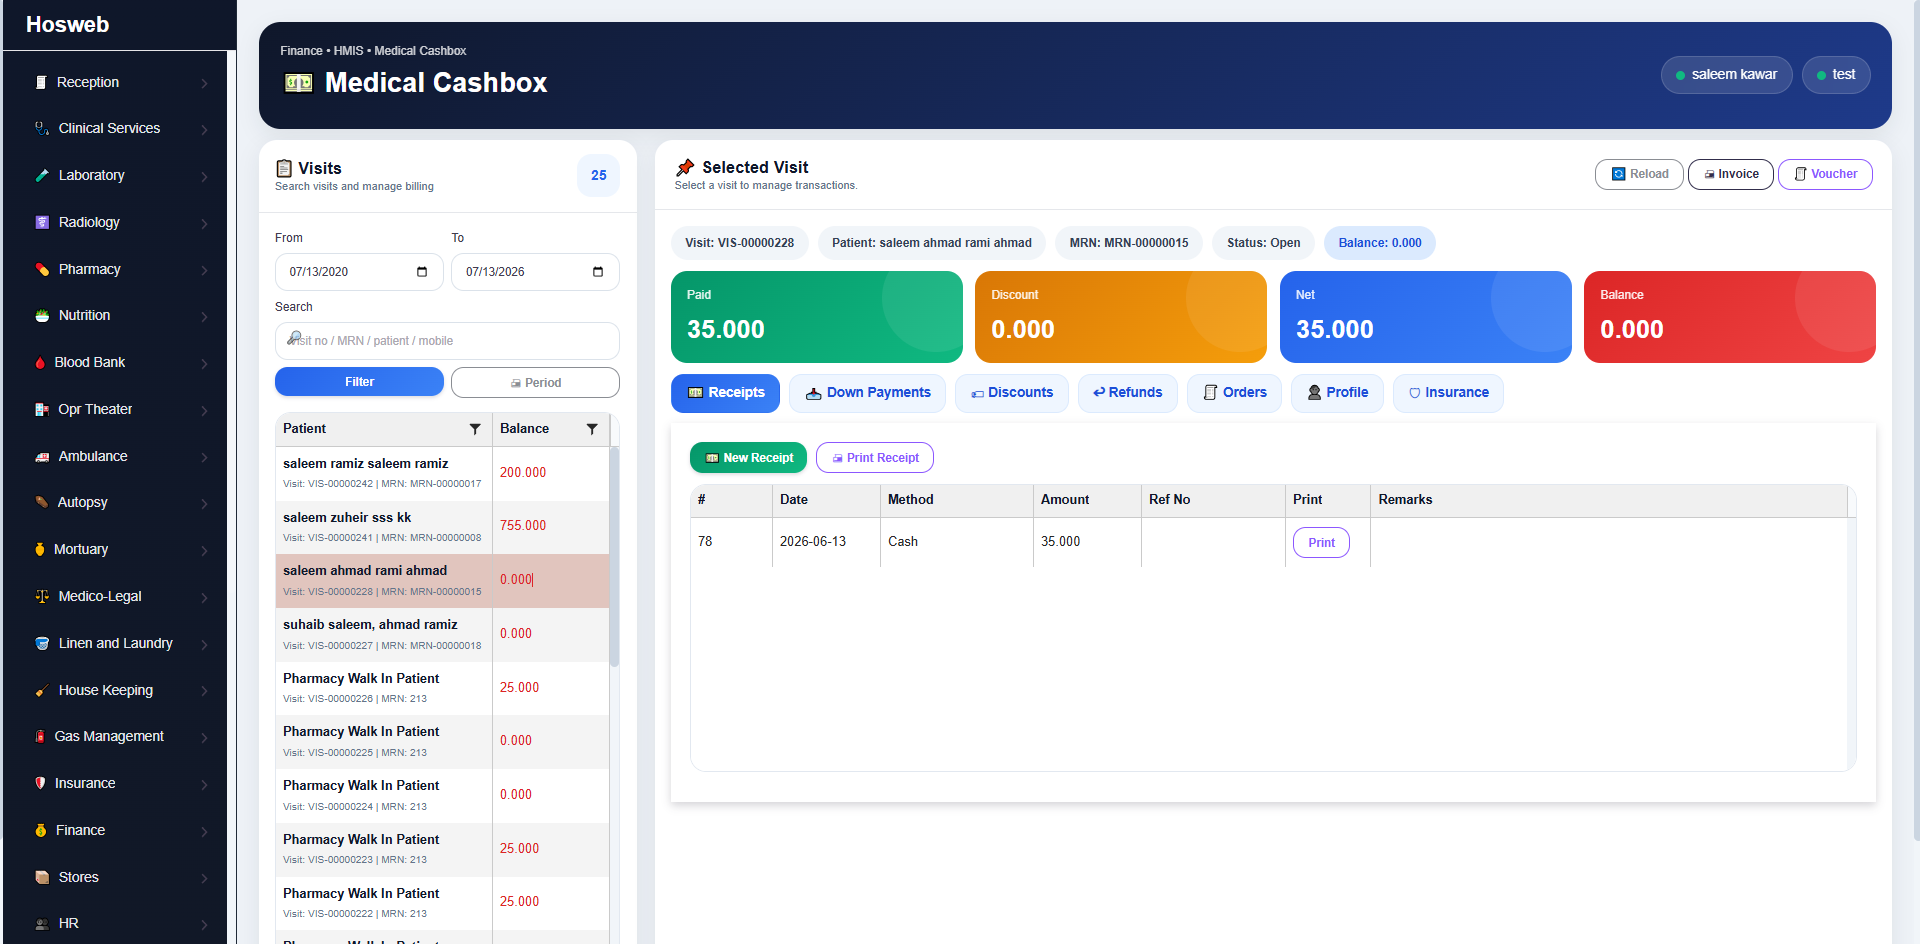
Task: Expand the Finance menu chevron
Action: (204, 831)
